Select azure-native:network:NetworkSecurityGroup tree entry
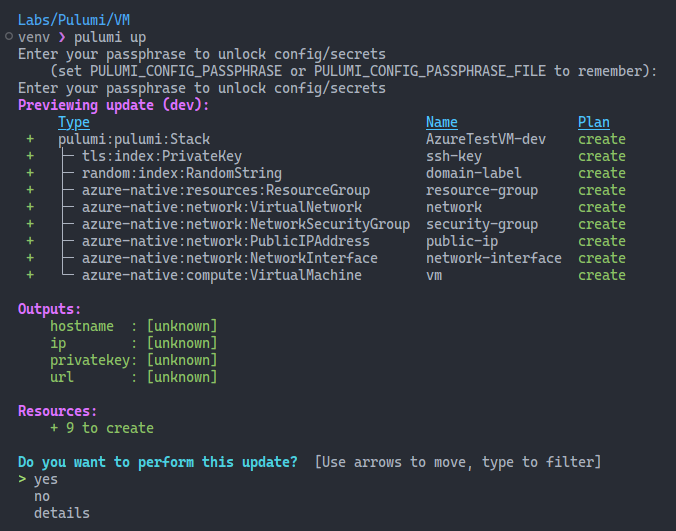Viewport: 676px width, 531px height. pyautogui.click(x=246, y=224)
